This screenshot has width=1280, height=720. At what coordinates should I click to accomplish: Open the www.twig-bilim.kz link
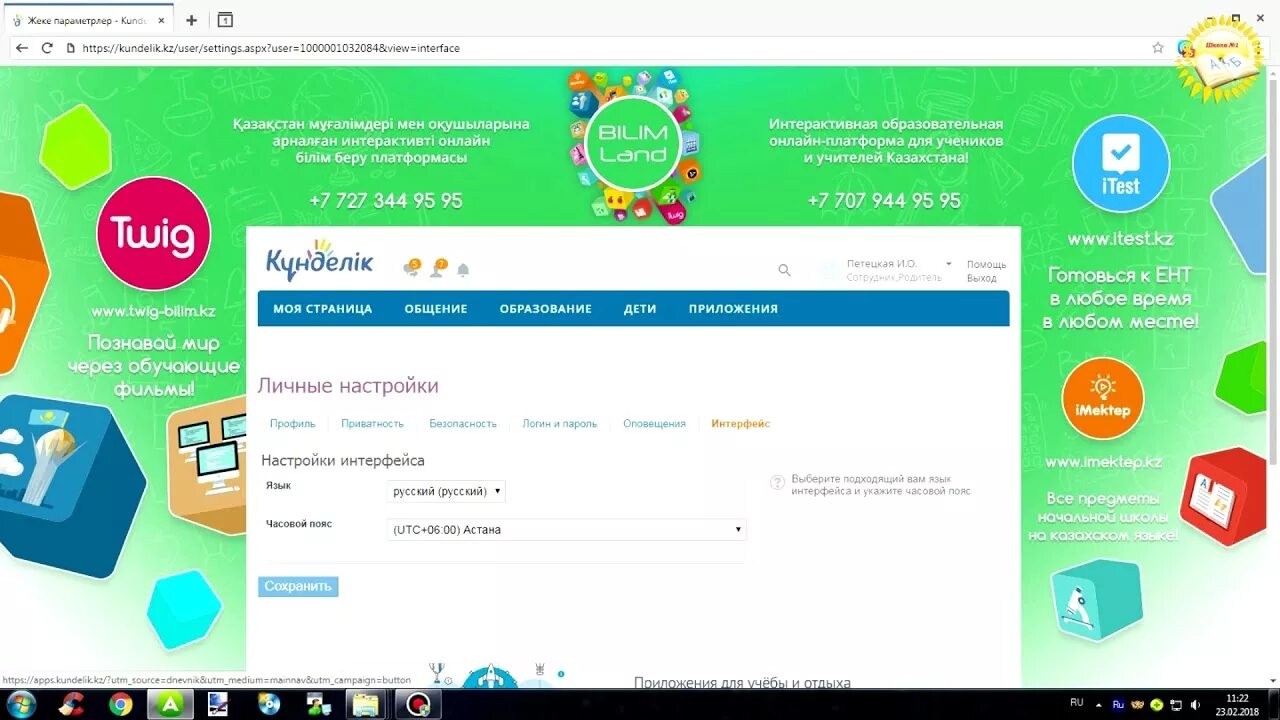pos(153,311)
